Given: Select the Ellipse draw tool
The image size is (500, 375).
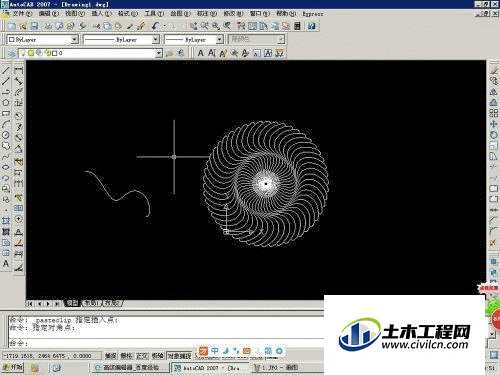Looking at the screenshot, I should [6, 167].
